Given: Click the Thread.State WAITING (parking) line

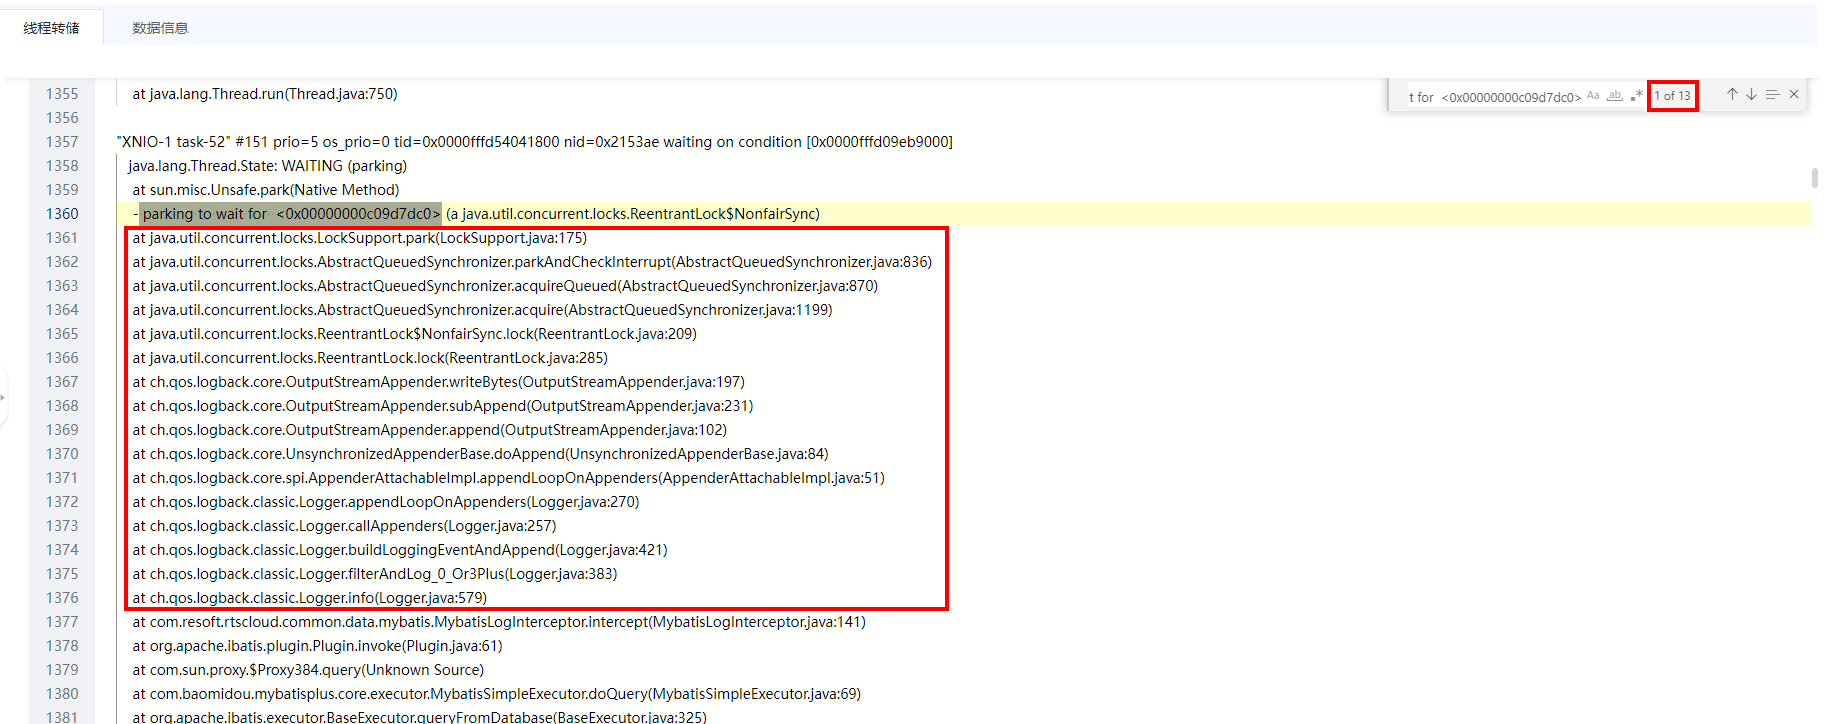Looking at the screenshot, I should [x=267, y=166].
